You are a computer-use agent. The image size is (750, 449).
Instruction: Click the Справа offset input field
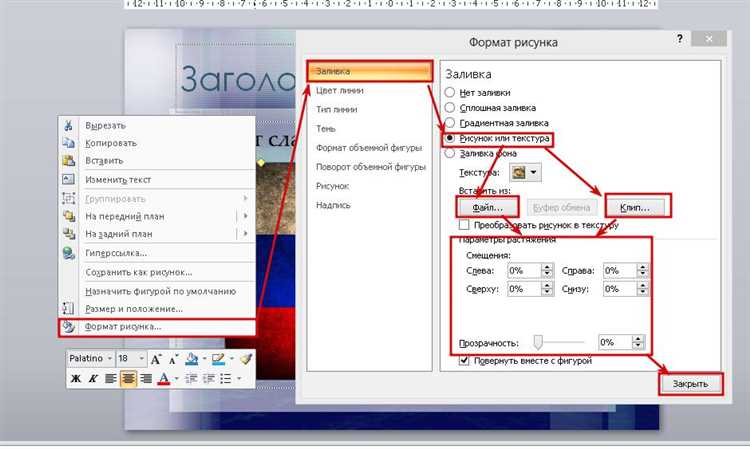(x=620, y=271)
